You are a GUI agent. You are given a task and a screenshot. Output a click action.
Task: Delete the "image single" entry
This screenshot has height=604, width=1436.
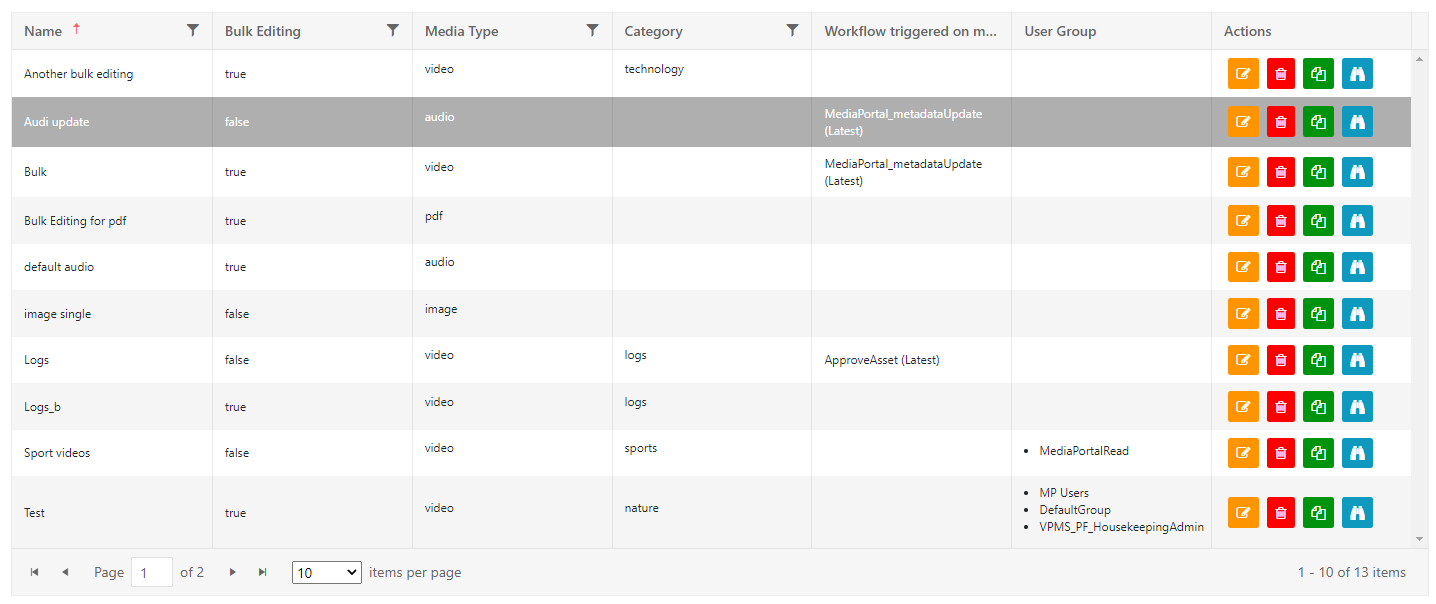1280,313
